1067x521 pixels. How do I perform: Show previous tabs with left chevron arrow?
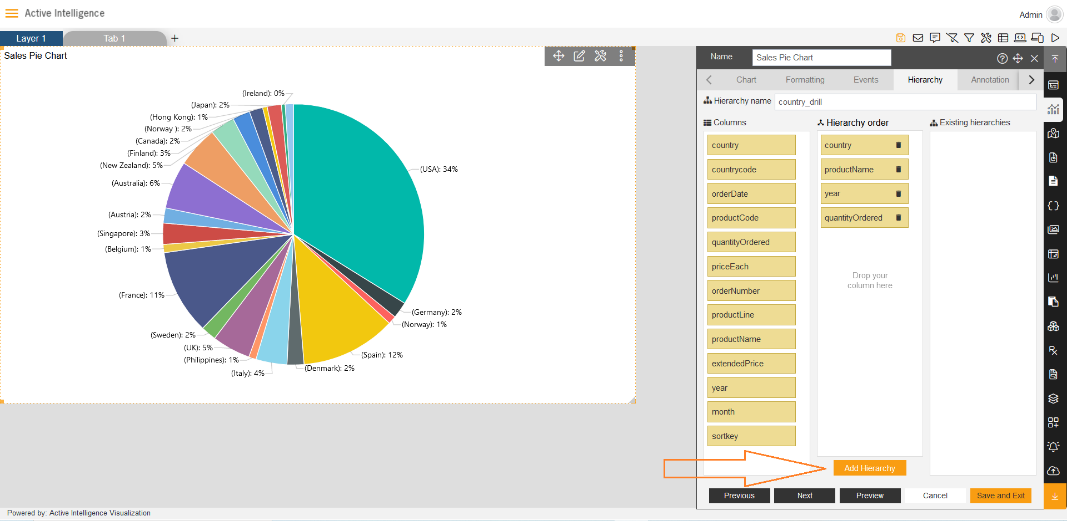point(709,80)
